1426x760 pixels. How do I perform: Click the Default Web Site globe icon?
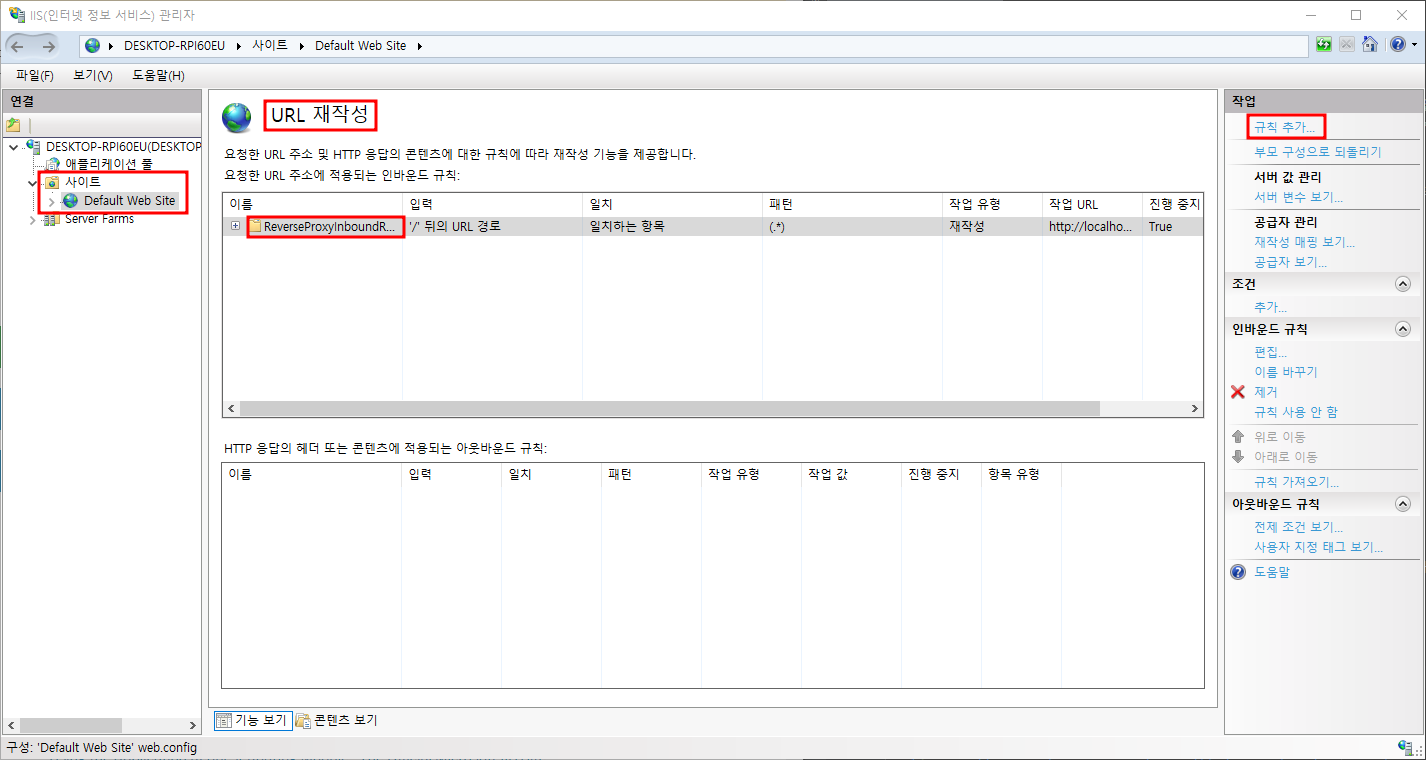click(71, 201)
